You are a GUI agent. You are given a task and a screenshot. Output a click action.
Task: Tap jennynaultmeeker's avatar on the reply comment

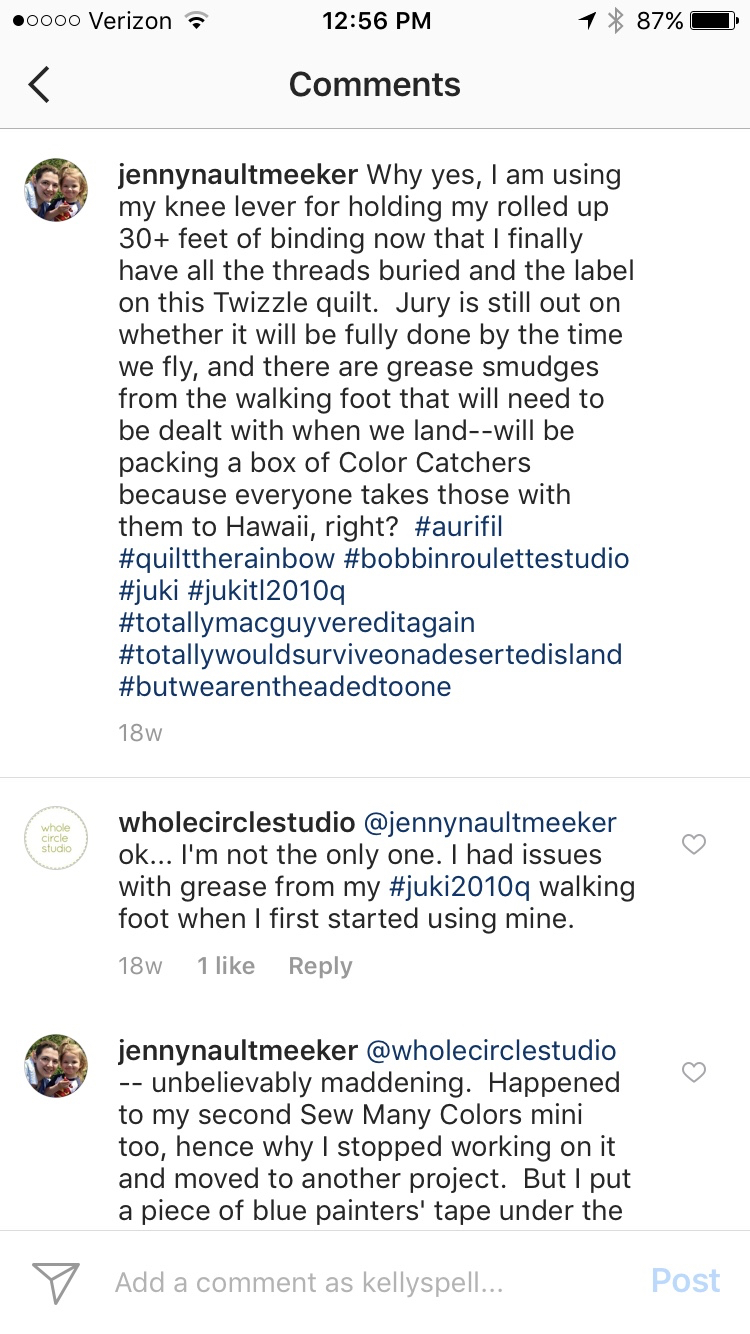pos(56,1066)
